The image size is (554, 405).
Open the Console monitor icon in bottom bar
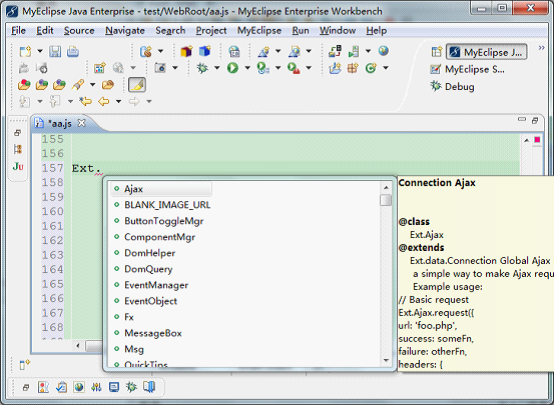pyautogui.click(x=114, y=387)
